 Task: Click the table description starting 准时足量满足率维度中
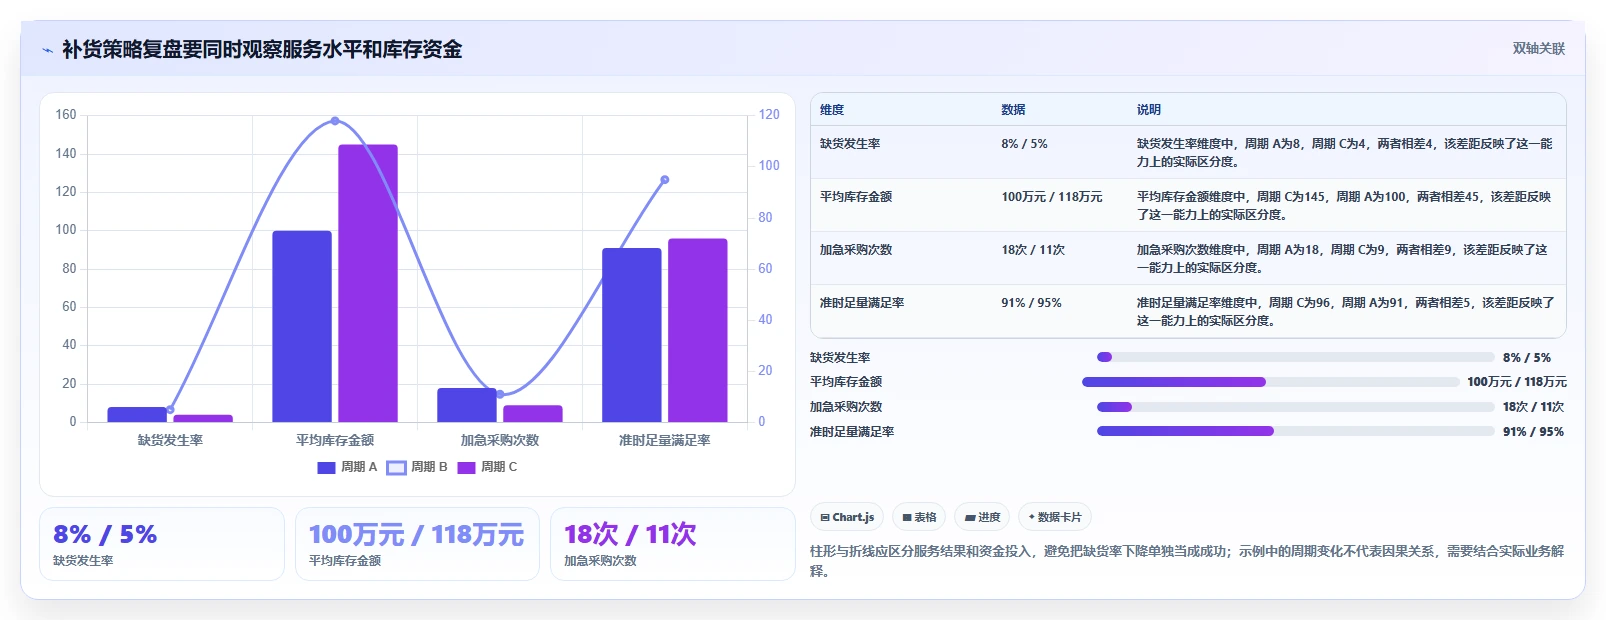pyautogui.click(x=1345, y=311)
